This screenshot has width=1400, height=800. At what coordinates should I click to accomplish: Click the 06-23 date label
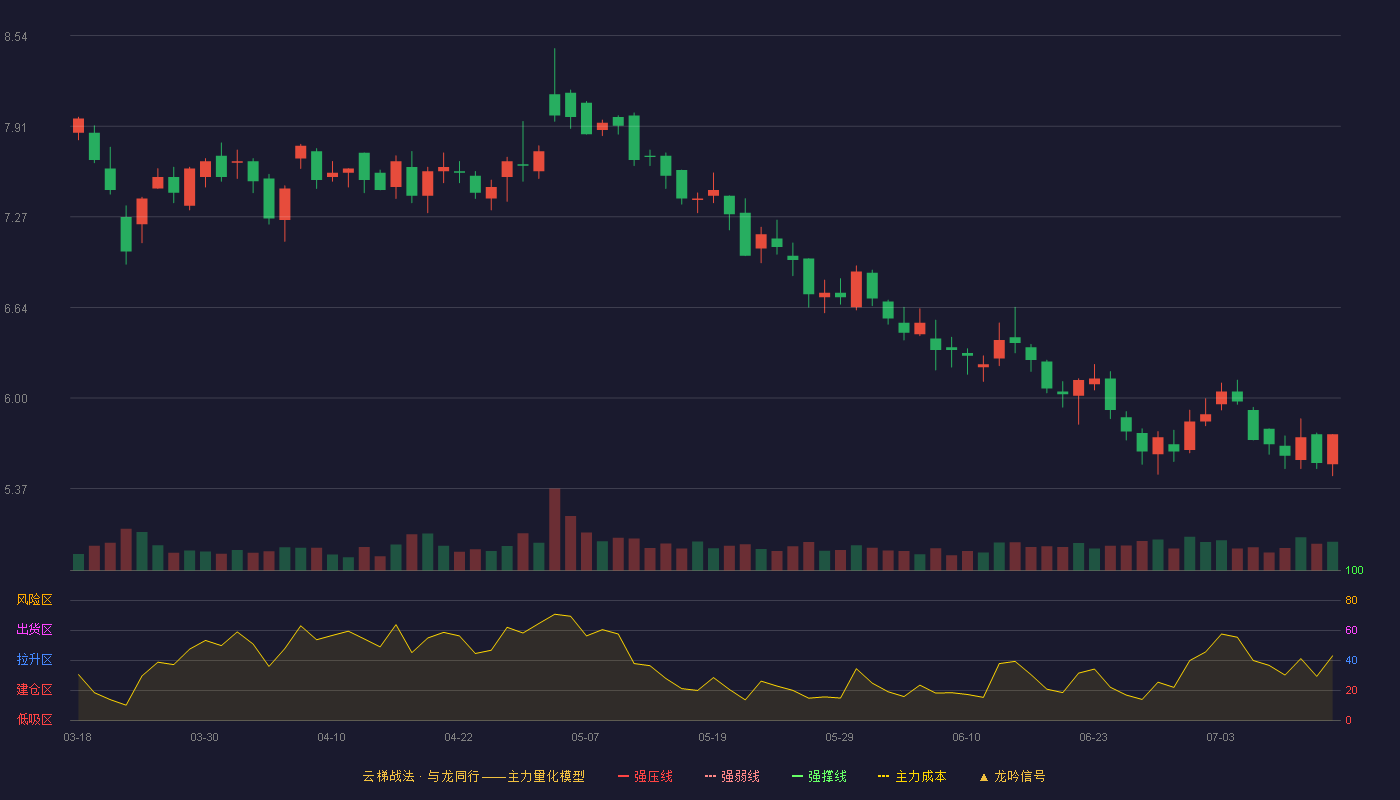[x=1093, y=737]
